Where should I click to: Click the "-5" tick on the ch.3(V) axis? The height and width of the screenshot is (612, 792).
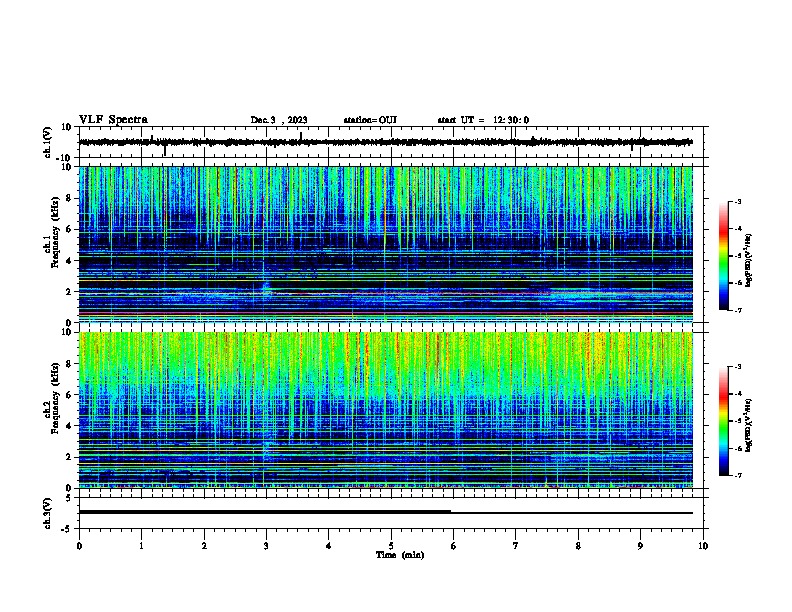[67, 529]
